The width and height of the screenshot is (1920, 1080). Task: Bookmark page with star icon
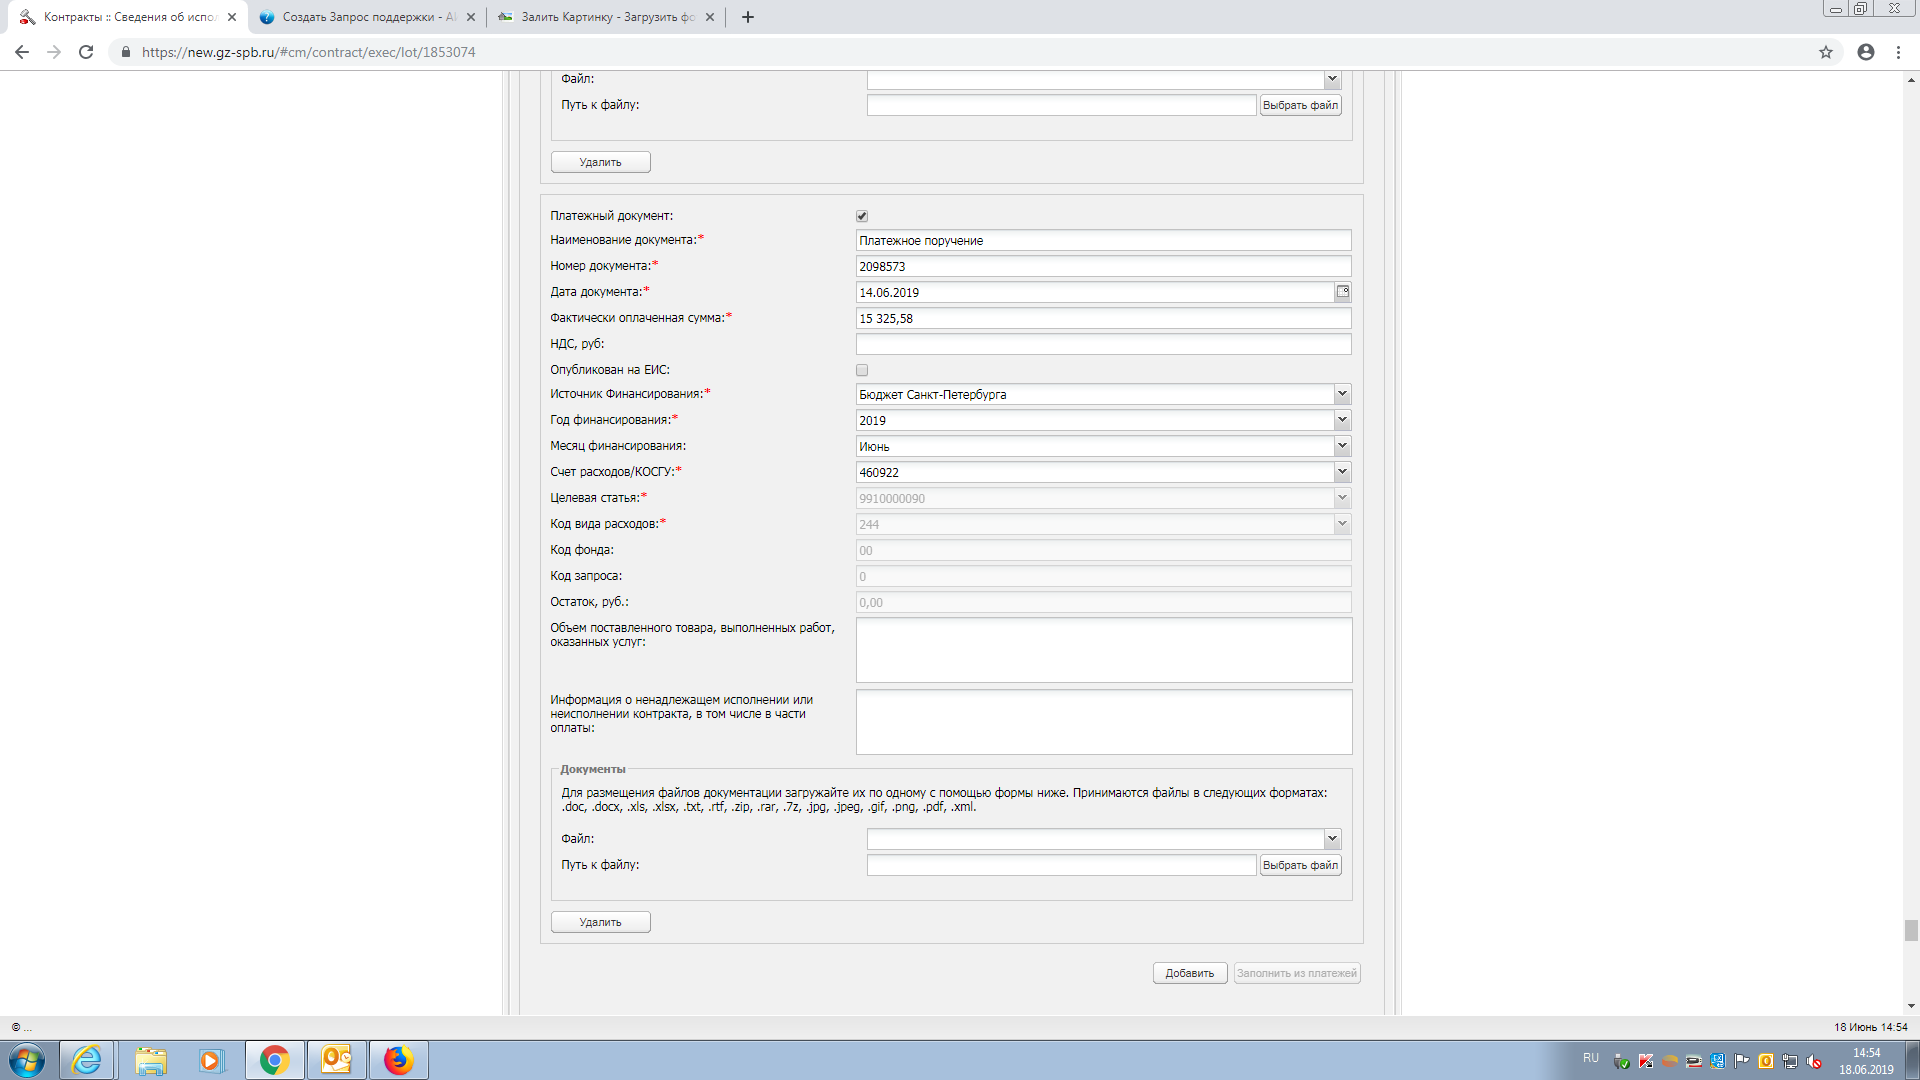[x=1825, y=52]
